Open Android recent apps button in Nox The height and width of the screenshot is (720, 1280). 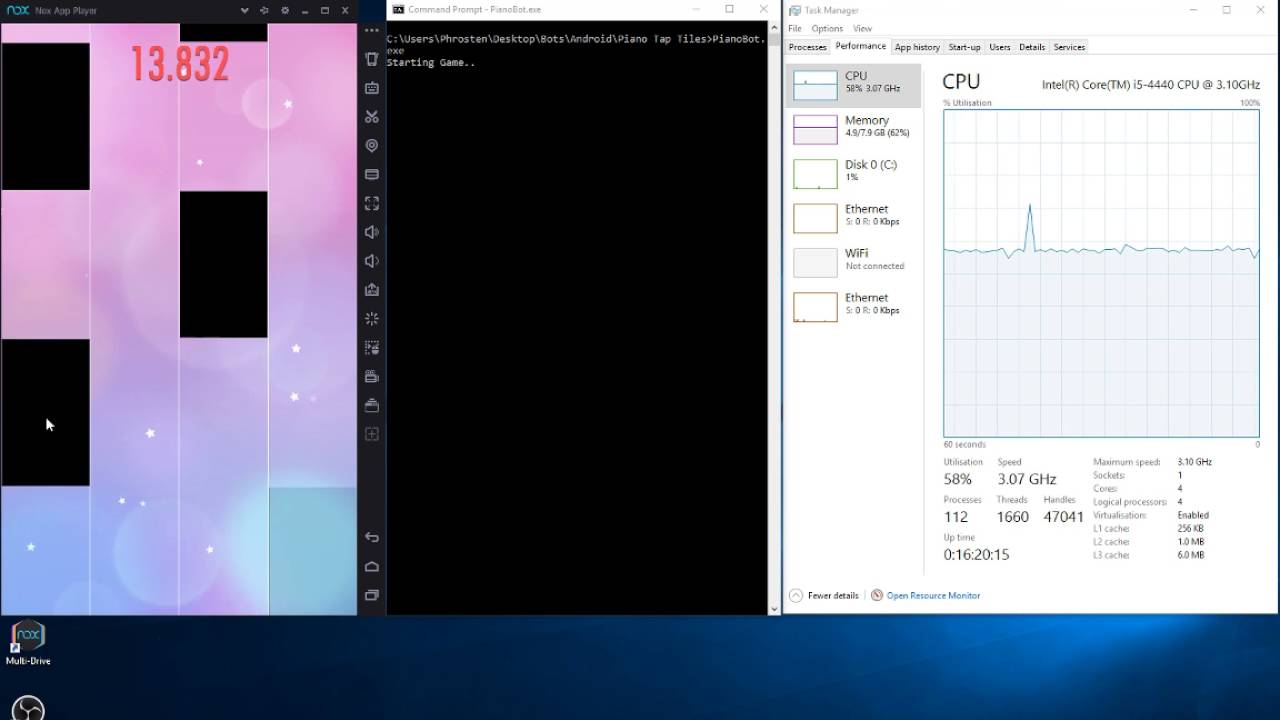[372, 595]
